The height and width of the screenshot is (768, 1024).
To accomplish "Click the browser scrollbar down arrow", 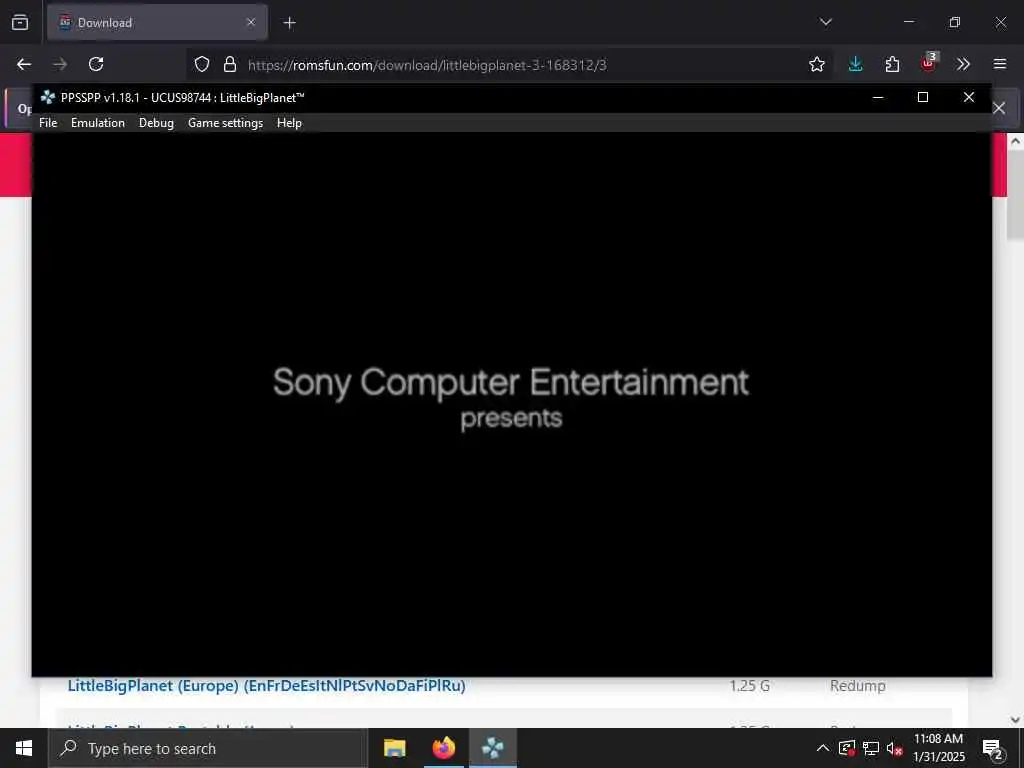I will 1016,720.
